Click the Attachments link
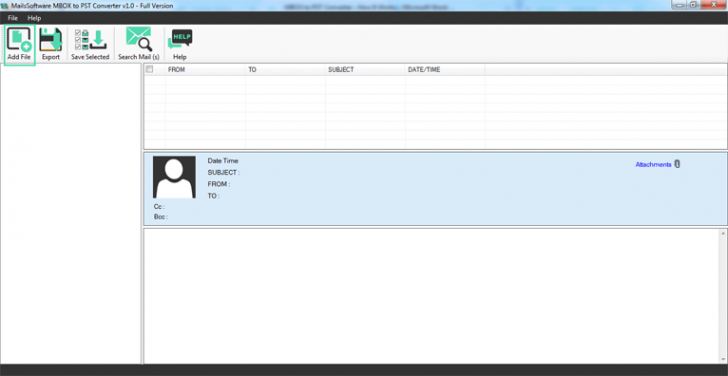The height and width of the screenshot is (376, 728). tap(653, 164)
